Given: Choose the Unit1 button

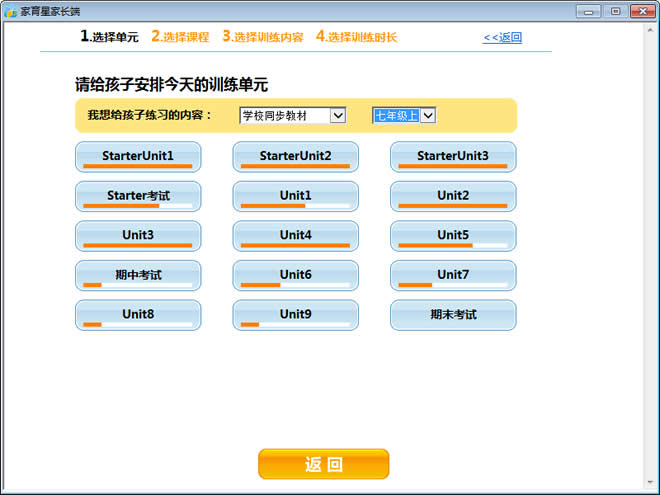Looking at the screenshot, I should tap(295, 197).
